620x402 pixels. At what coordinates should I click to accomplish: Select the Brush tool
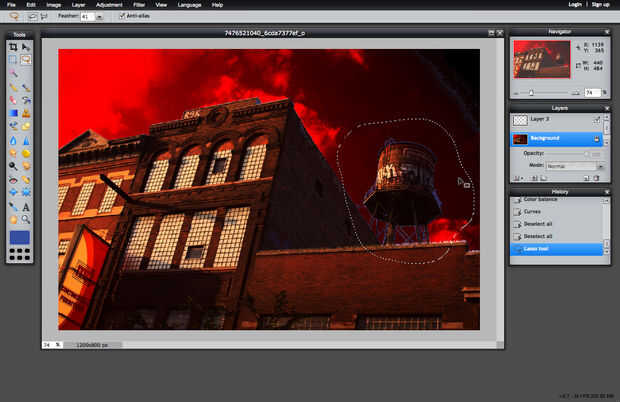pos(26,87)
